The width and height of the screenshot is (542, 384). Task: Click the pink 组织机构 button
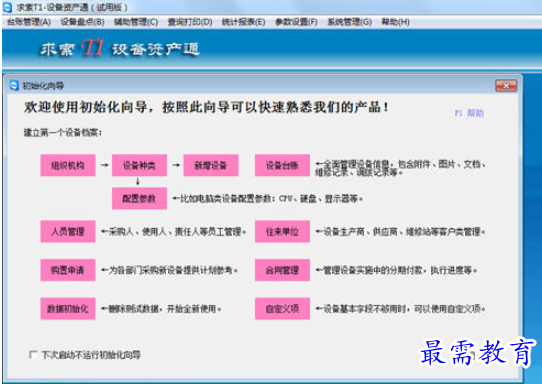(x=68, y=165)
